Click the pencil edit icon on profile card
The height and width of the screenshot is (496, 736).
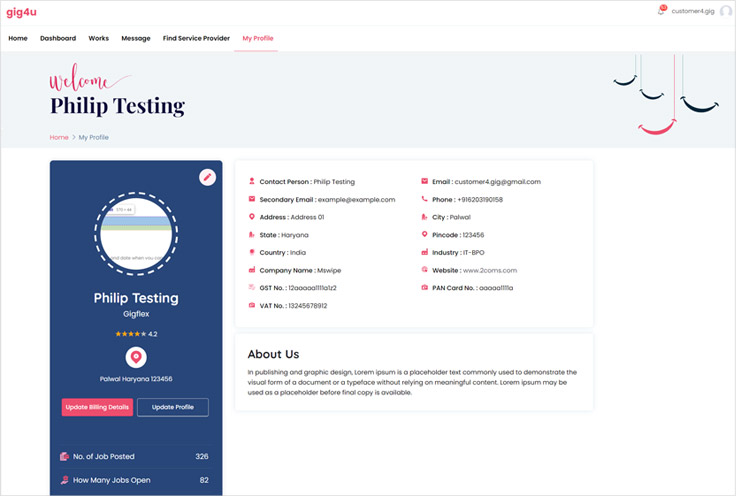[x=207, y=177]
